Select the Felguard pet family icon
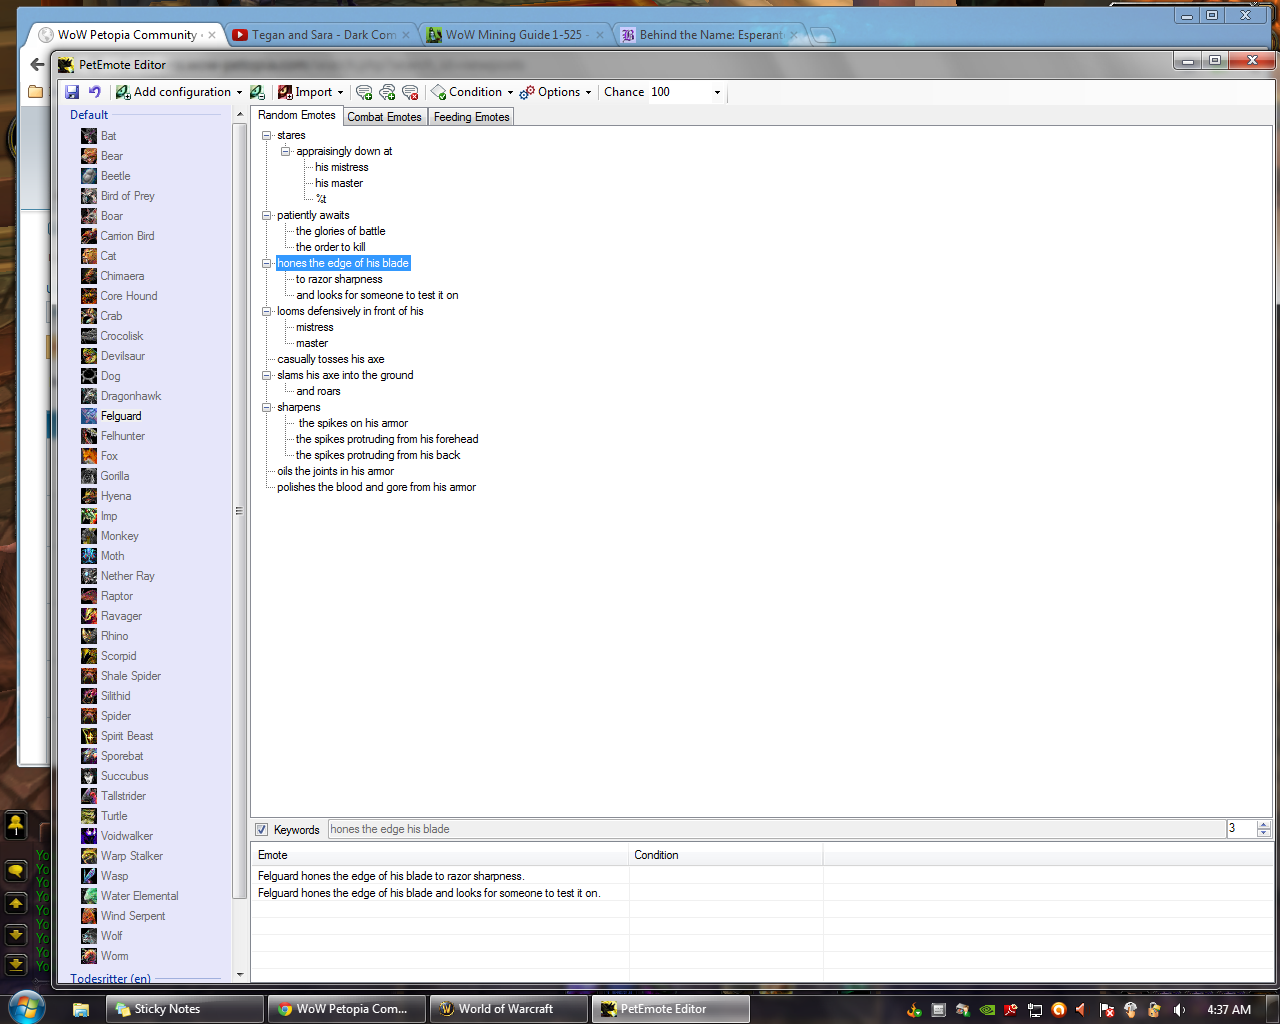This screenshot has width=1280, height=1024. (x=89, y=416)
